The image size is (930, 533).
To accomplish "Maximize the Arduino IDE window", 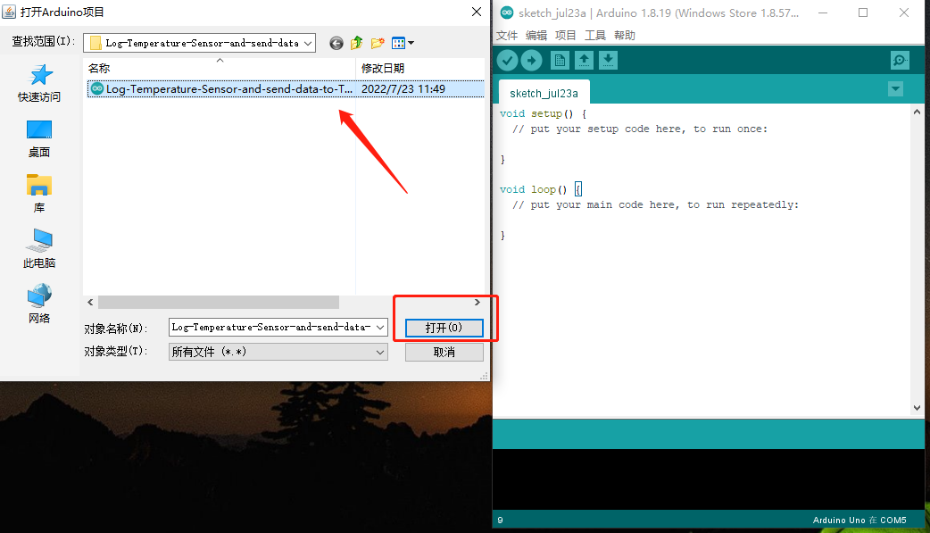I will (x=863, y=12).
